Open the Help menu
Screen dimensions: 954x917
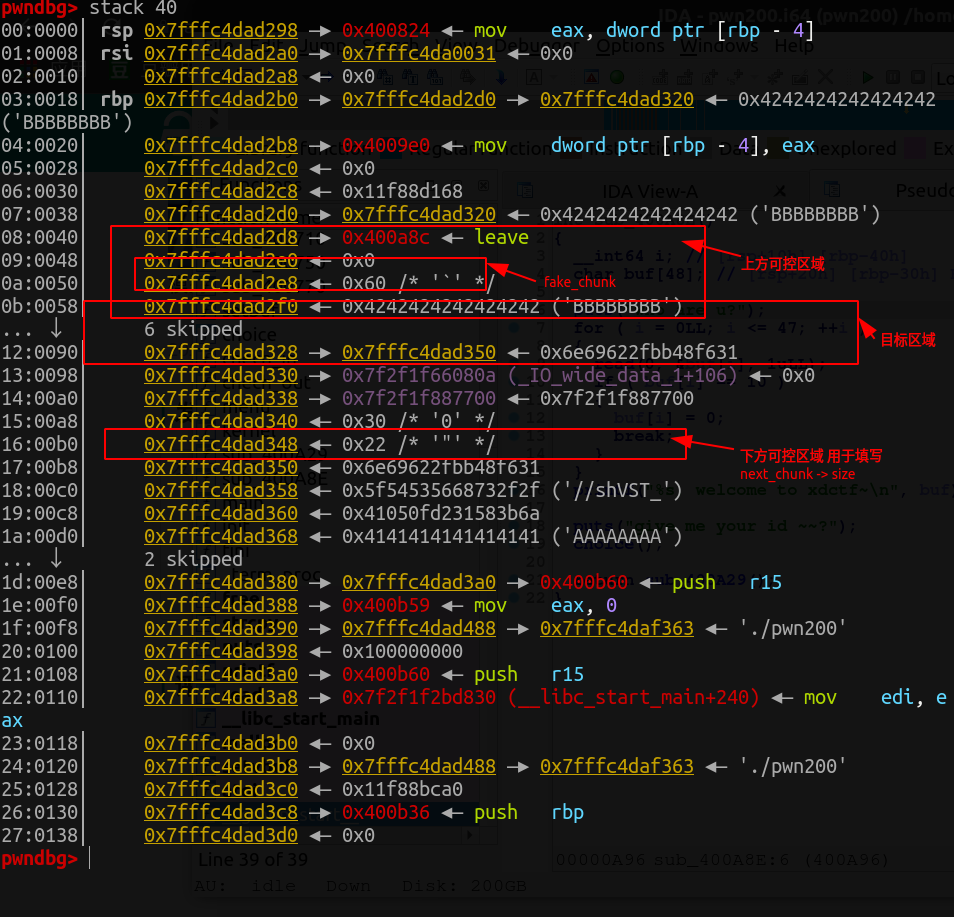coord(791,45)
